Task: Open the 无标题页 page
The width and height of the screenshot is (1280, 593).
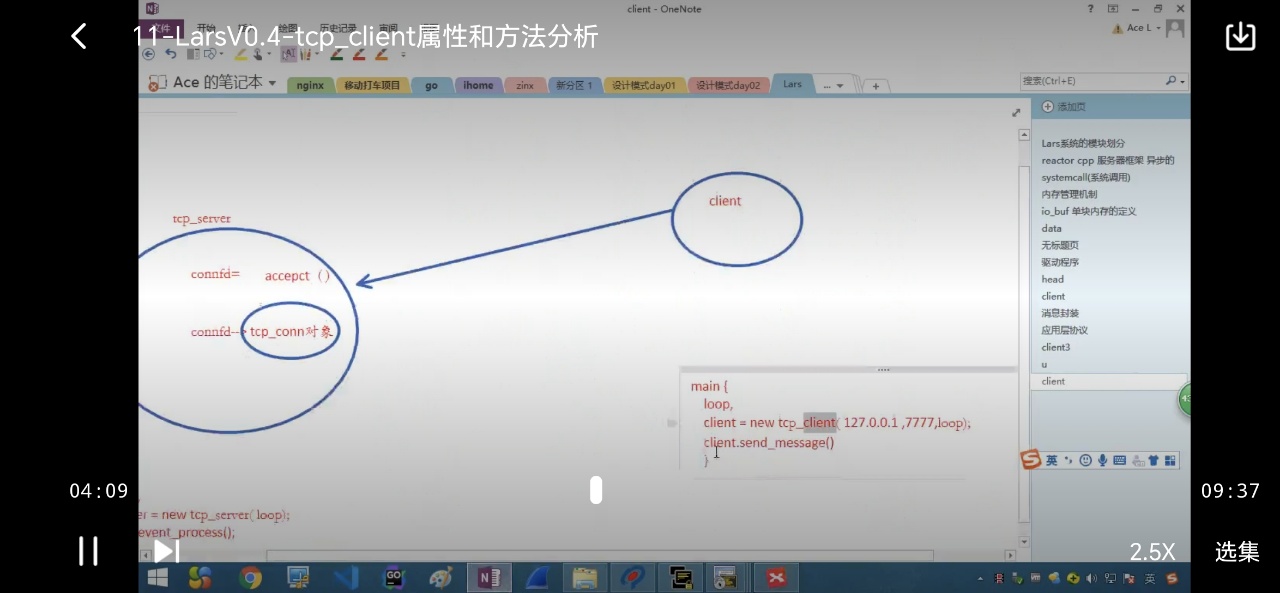Action: 1060,245
